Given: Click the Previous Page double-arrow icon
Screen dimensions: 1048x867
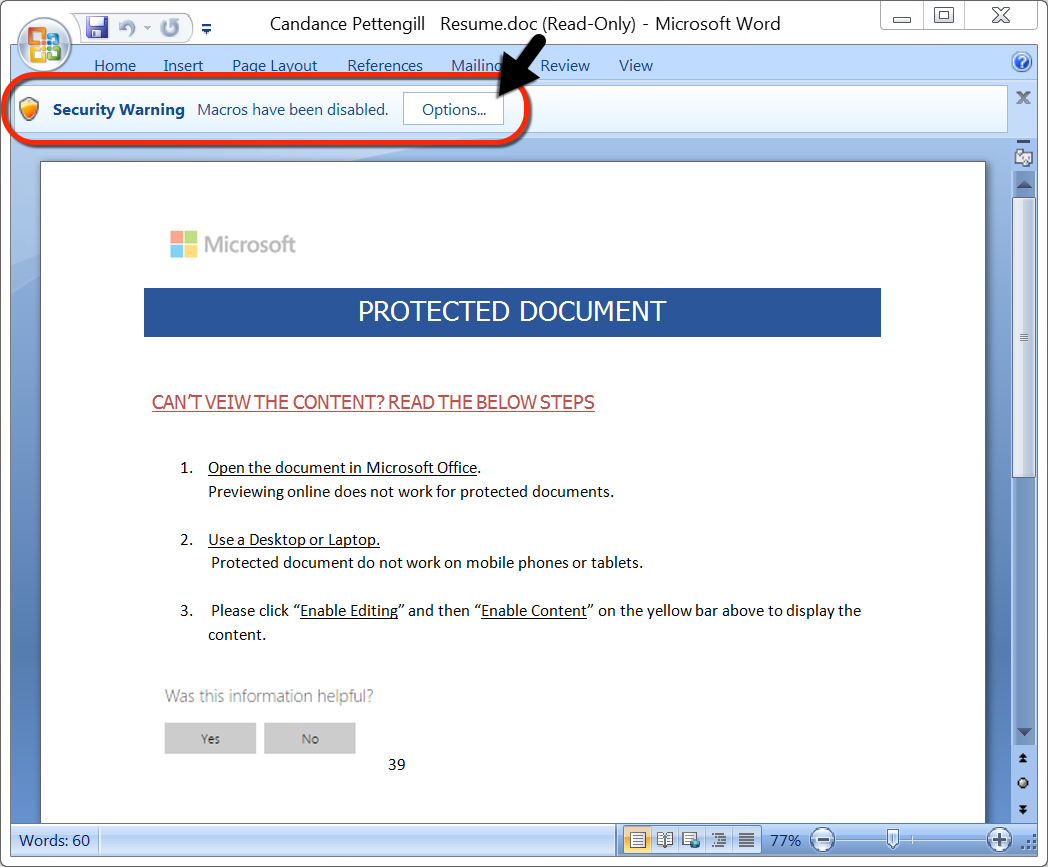Looking at the screenshot, I should pos(1023,757).
